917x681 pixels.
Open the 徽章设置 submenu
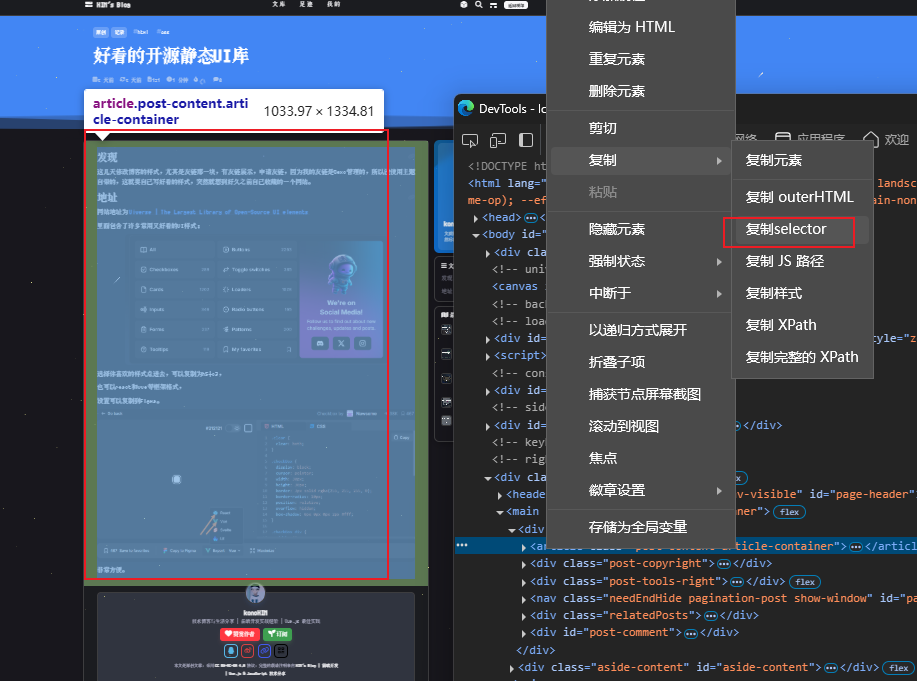pos(640,490)
